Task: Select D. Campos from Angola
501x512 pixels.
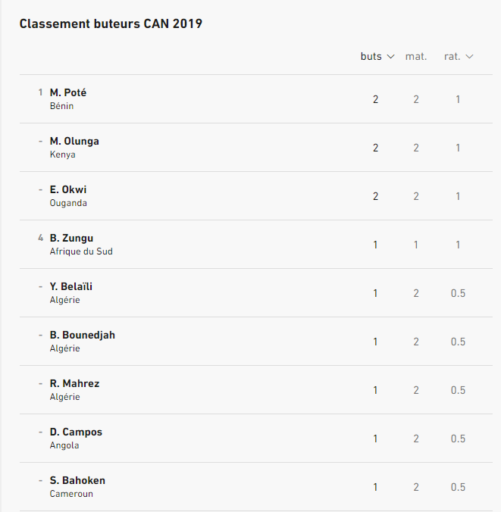Action: click(x=76, y=432)
